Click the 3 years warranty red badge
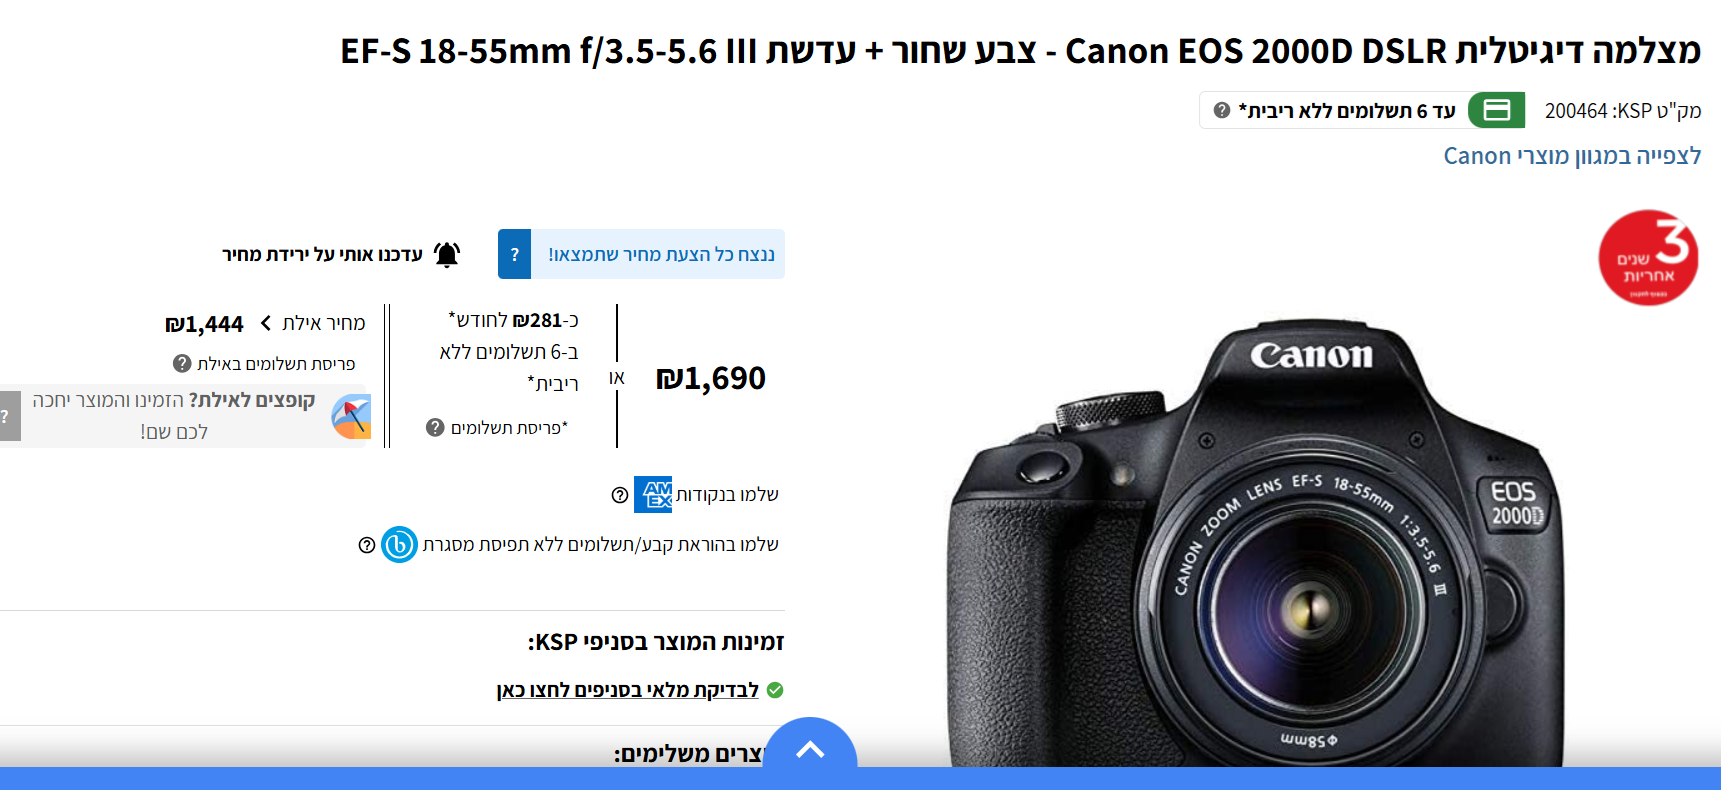 (x=1648, y=257)
